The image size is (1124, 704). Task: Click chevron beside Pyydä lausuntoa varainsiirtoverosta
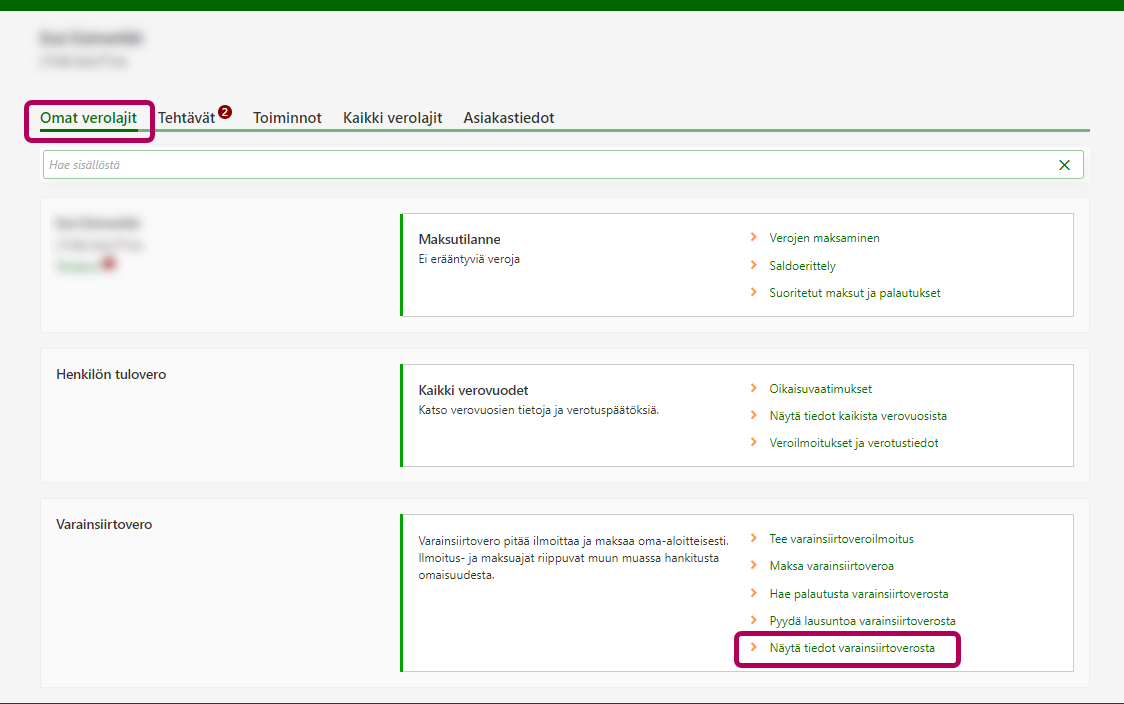coord(753,621)
